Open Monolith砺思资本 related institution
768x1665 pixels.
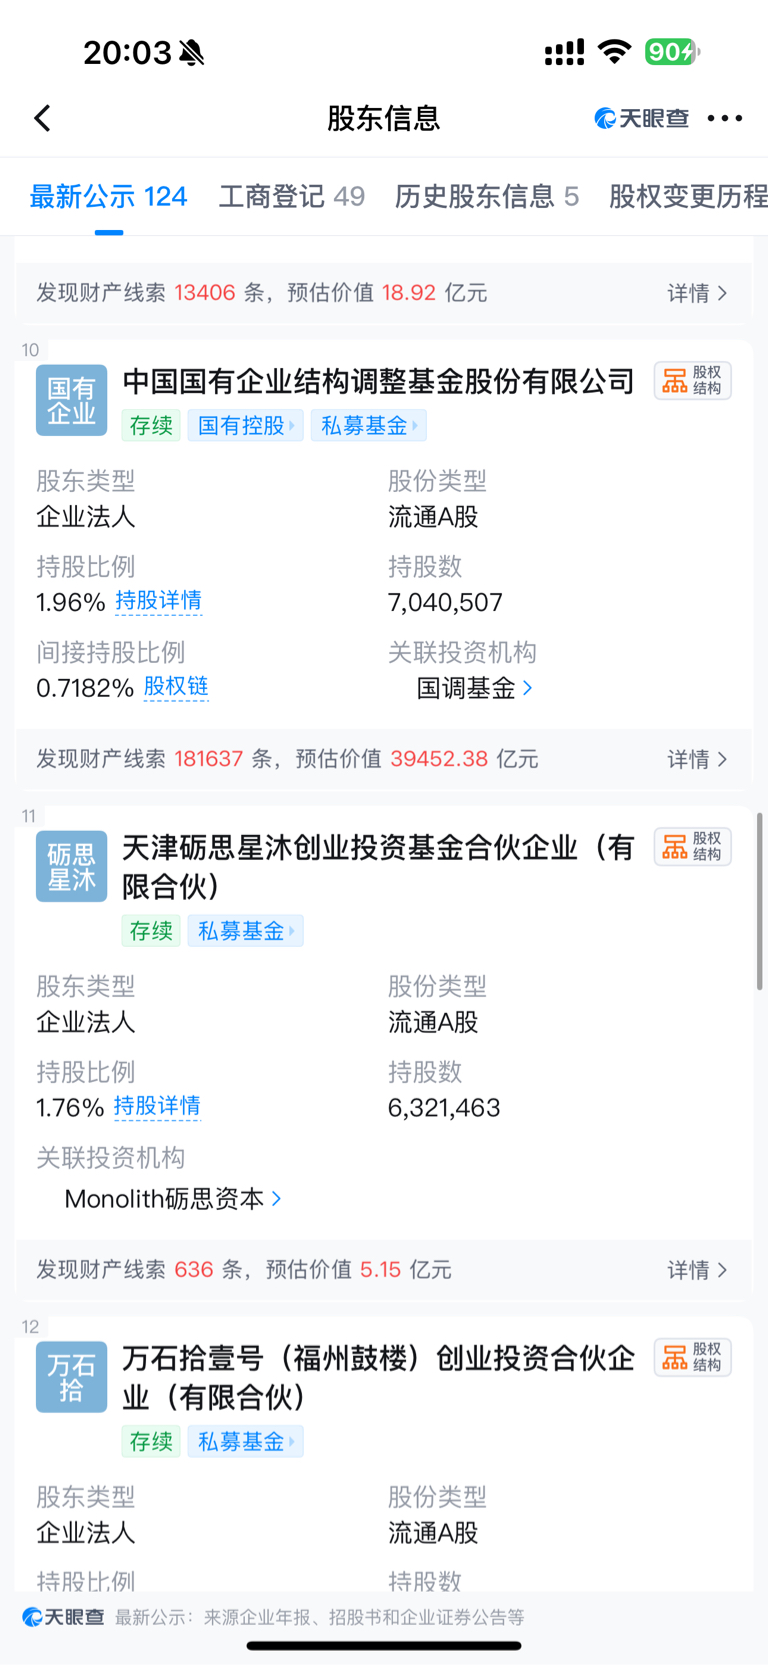tap(173, 1199)
